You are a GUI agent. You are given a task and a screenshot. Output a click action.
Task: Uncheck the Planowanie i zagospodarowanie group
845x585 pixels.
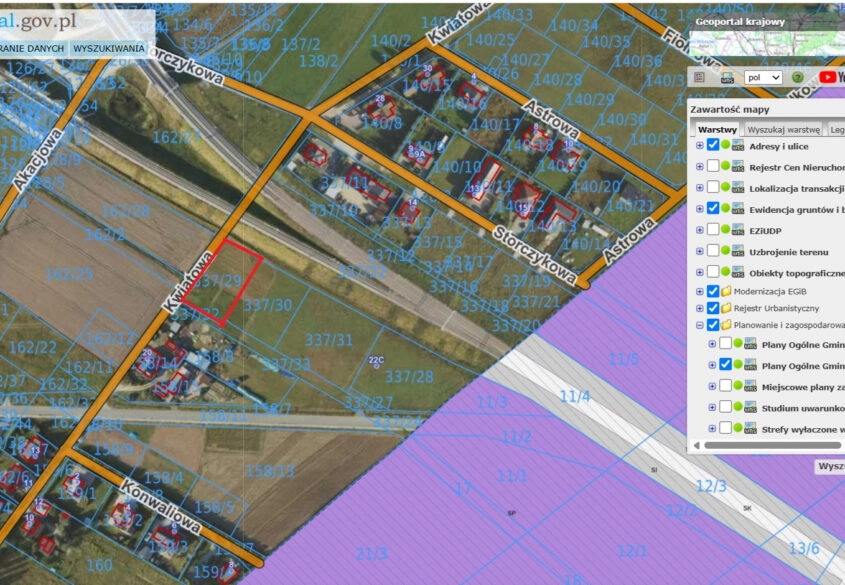[x=713, y=325]
